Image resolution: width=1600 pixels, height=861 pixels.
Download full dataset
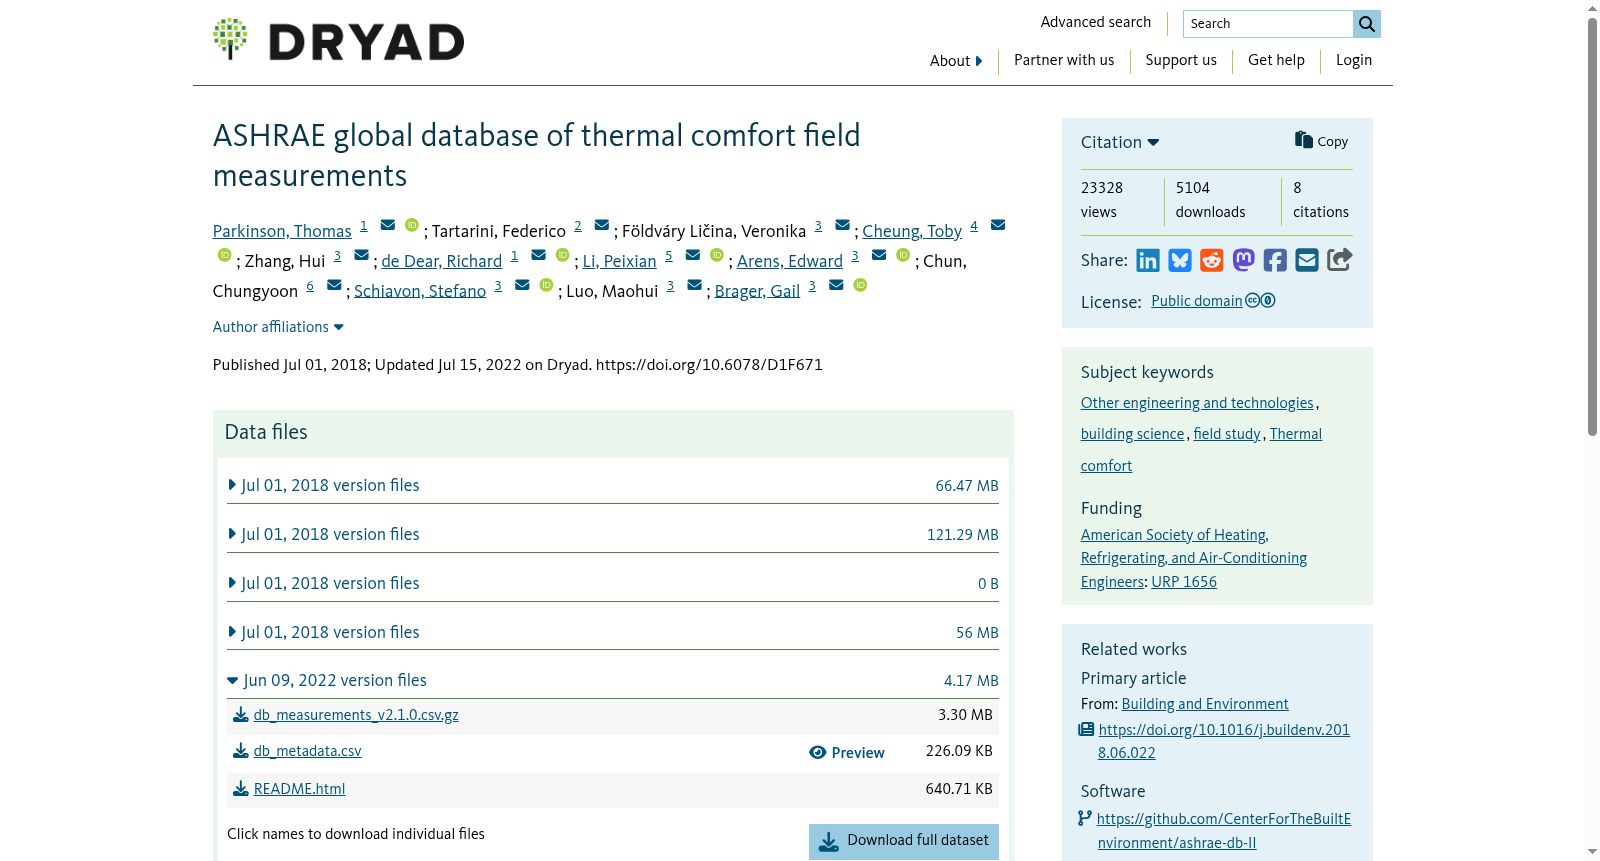(904, 842)
